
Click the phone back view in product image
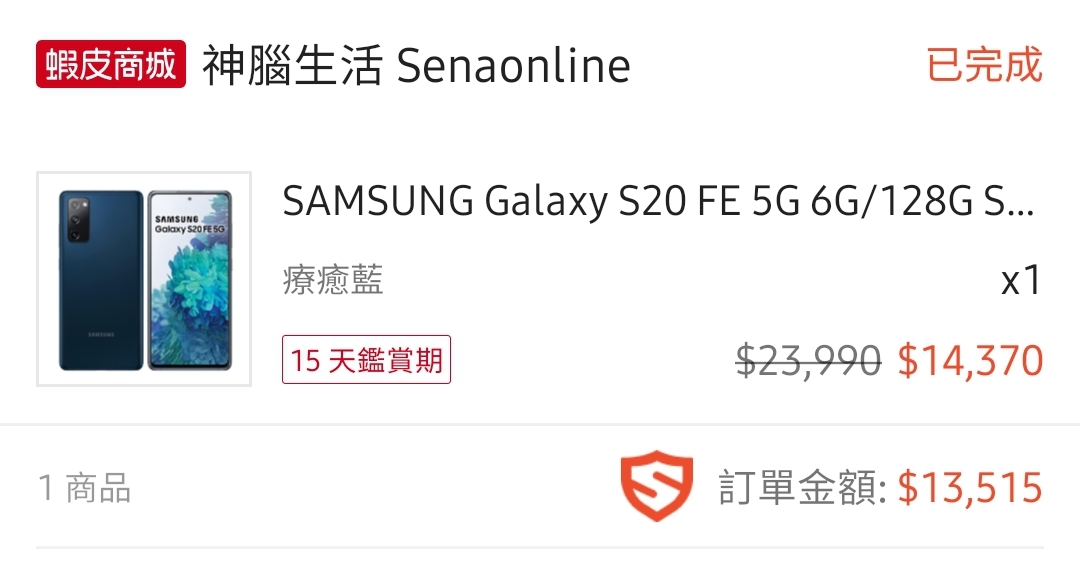(101, 280)
